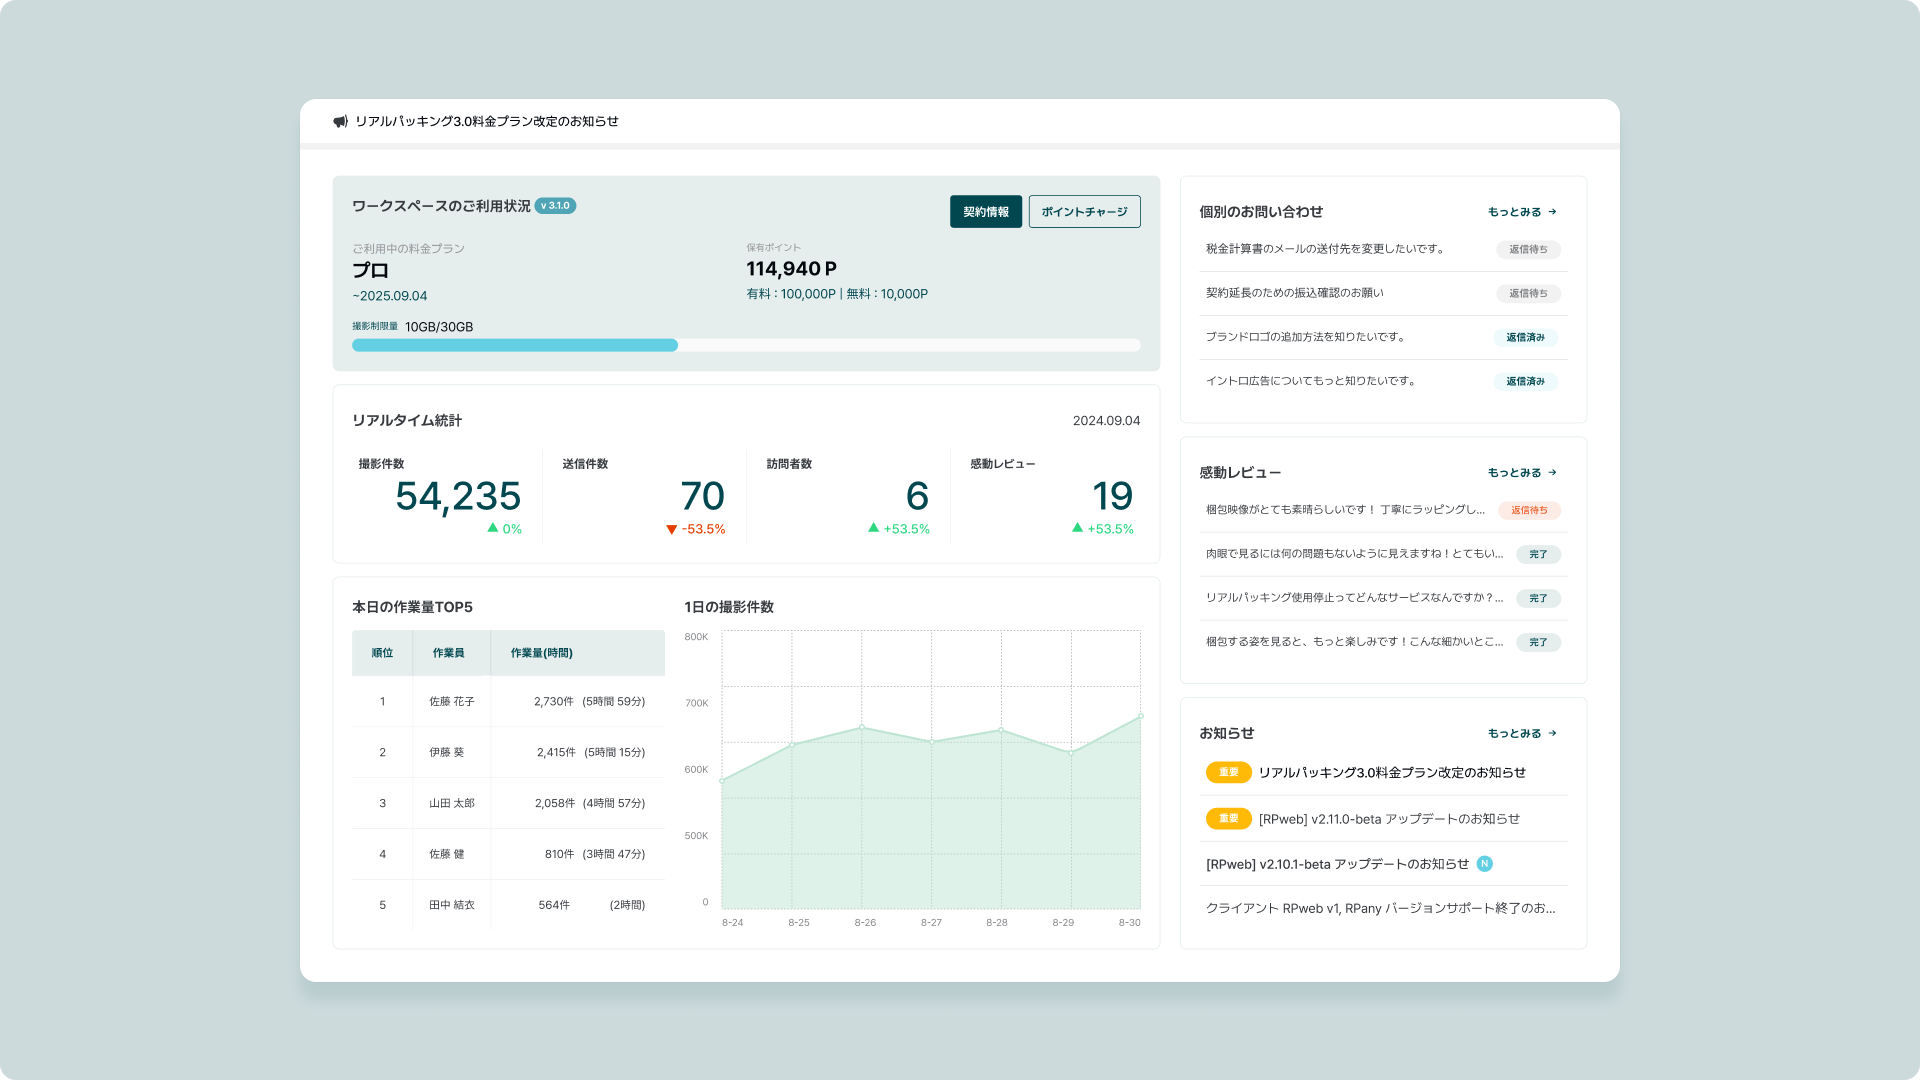Click the 8-26 data point on chart
Viewport: 1920px width, 1080px height.
coord(862,727)
